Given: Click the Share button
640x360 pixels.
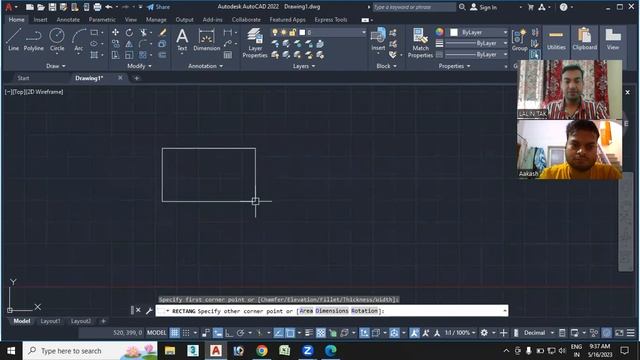Looking at the screenshot, I should click(x=159, y=7).
